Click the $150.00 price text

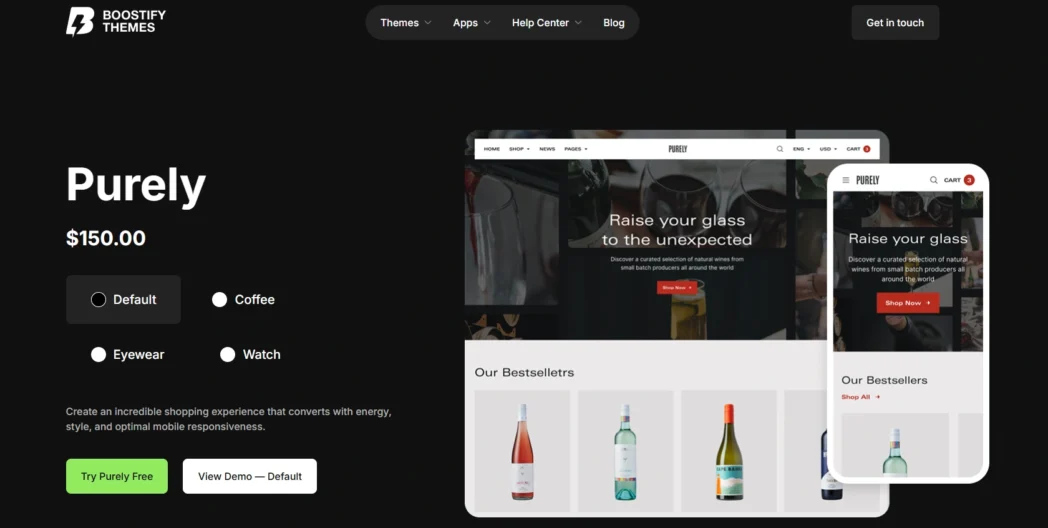coord(106,238)
